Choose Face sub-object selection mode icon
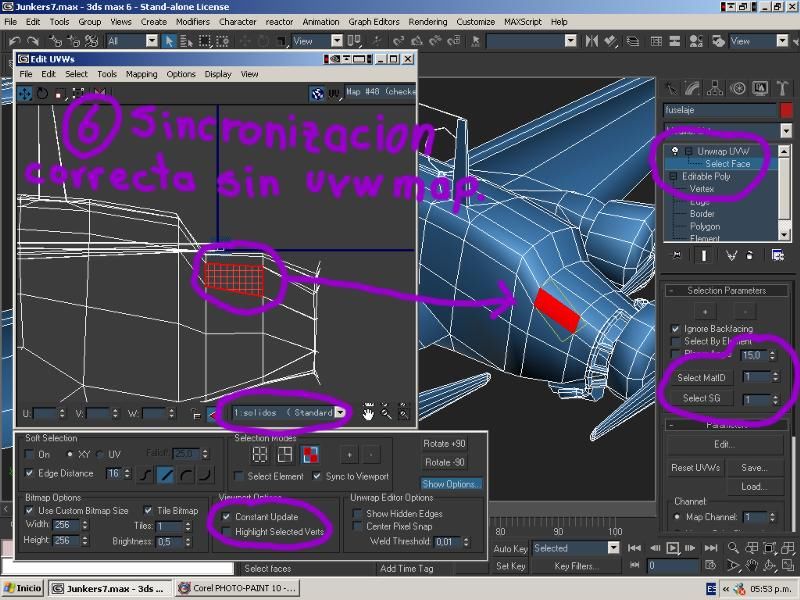The height and width of the screenshot is (600, 800). [310, 454]
